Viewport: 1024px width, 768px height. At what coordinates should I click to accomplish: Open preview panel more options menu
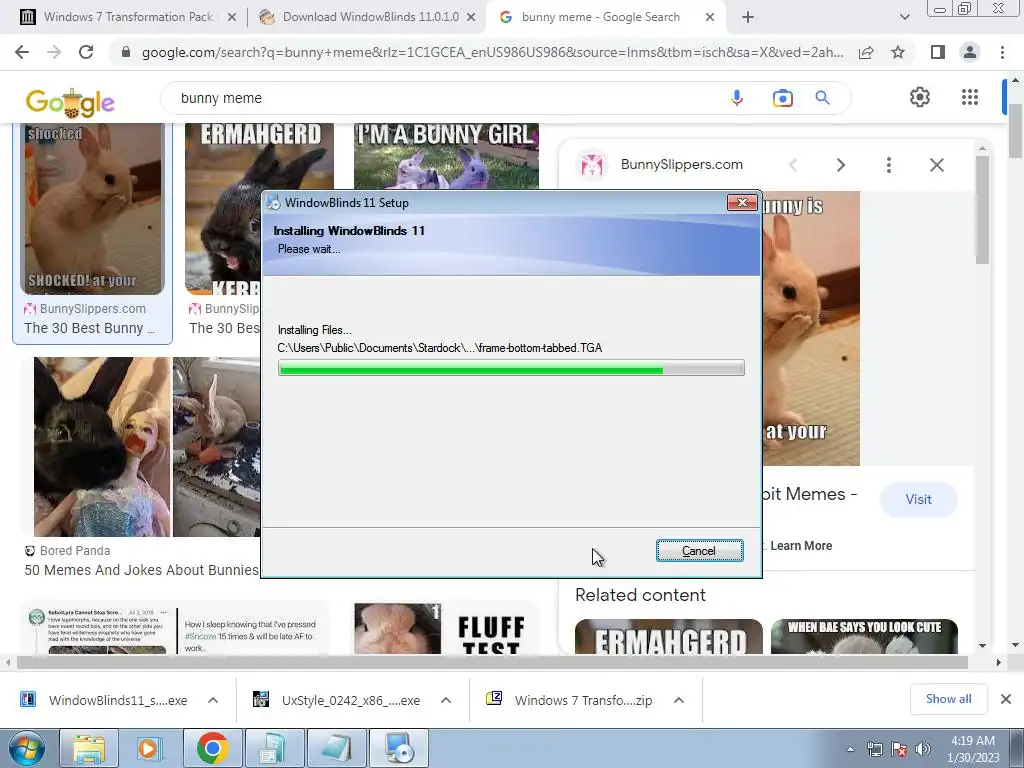[888, 165]
